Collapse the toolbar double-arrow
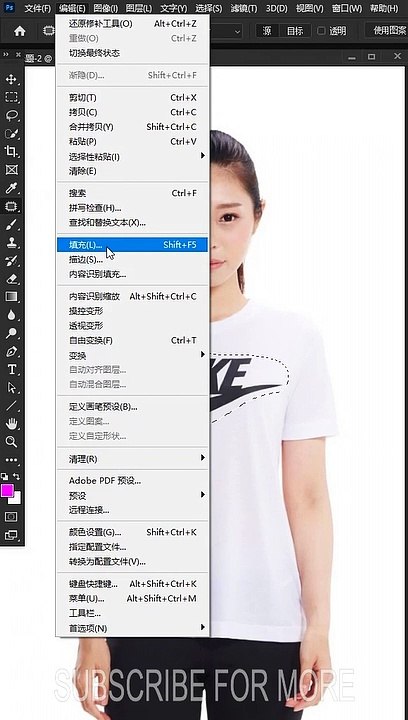 (x=6, y=54)
